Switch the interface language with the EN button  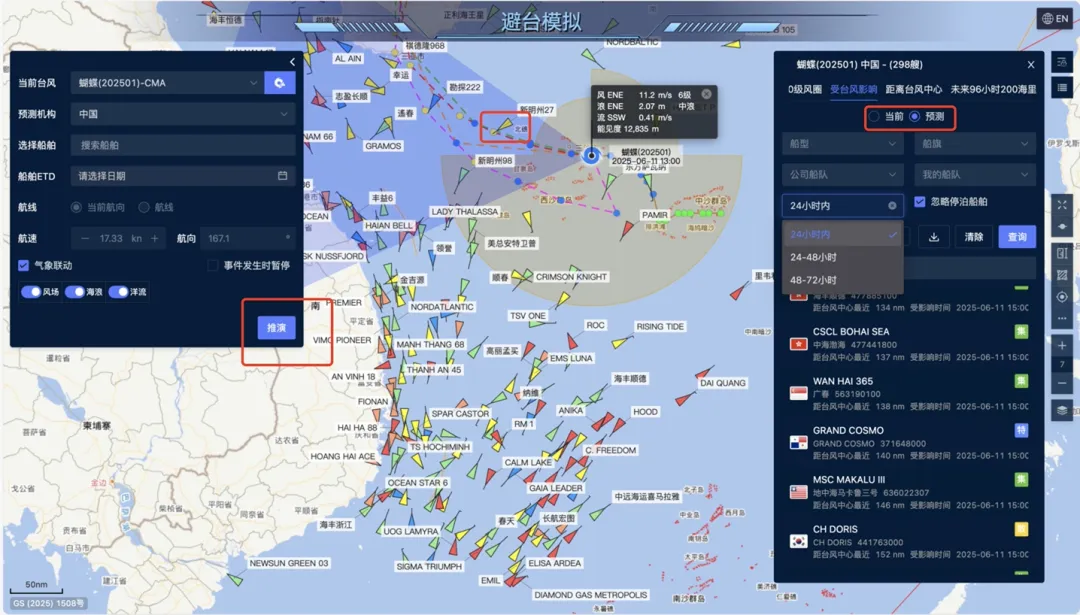tap(1055, 19)
